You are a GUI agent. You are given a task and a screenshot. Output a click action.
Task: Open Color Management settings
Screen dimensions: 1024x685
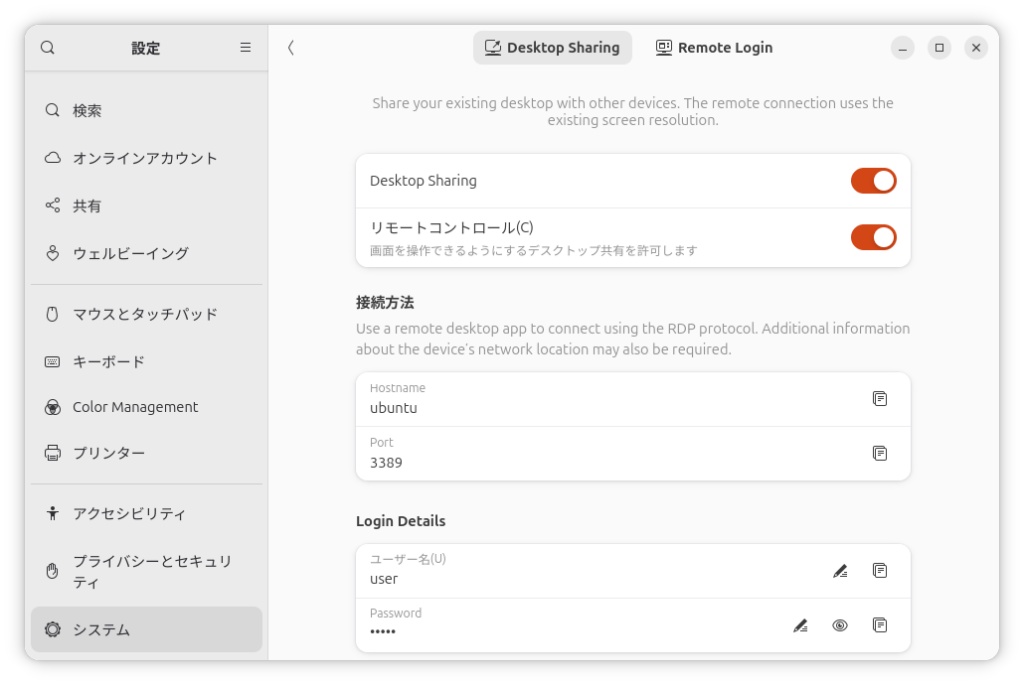pos(135,407)
